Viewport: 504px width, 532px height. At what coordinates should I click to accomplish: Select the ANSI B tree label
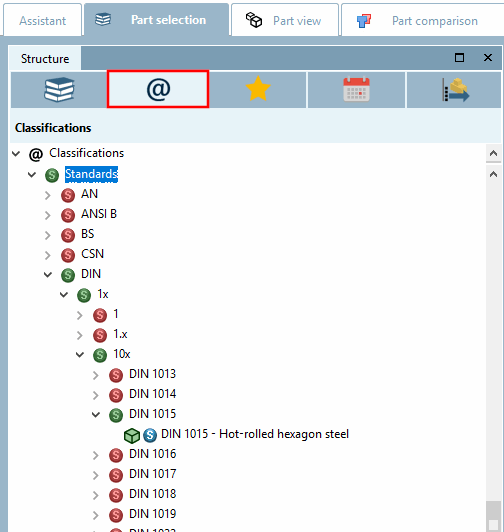[99, 214]
